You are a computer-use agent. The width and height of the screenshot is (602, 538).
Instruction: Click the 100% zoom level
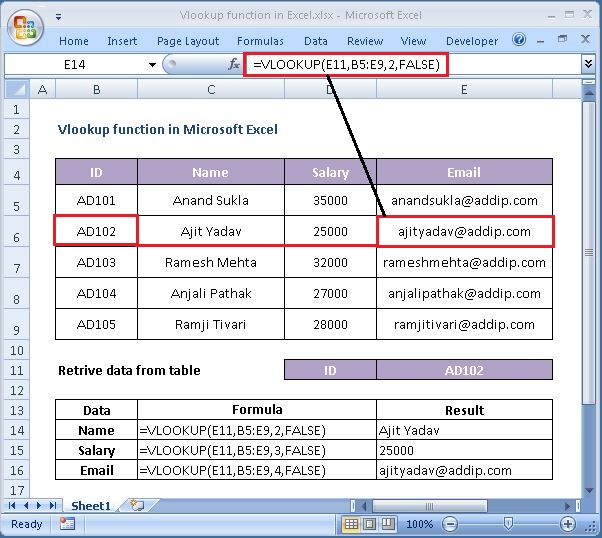(x=420, y=524)
